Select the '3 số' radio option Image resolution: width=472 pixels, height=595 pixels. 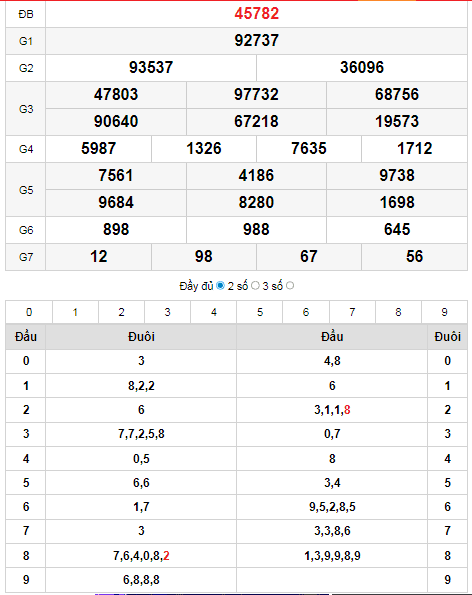(290, 286)
